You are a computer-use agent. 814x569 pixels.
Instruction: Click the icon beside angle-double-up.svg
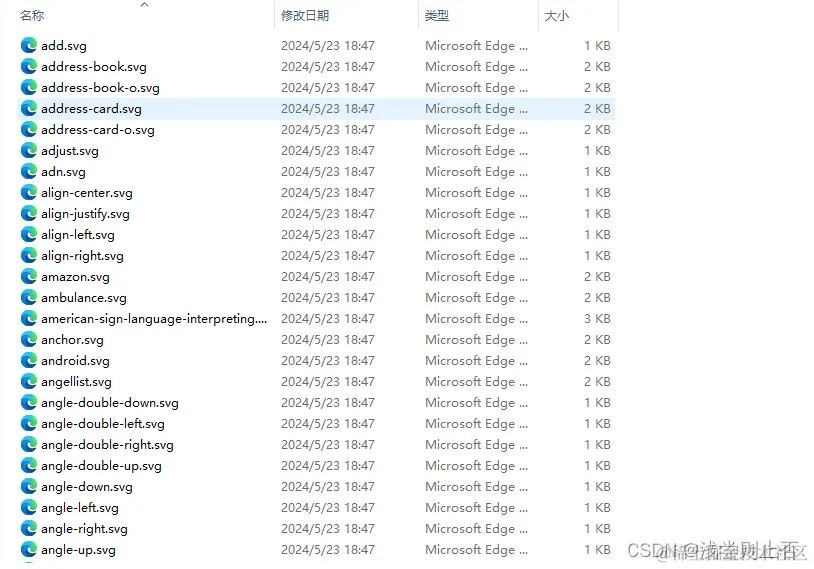click(x=29, y=466)
